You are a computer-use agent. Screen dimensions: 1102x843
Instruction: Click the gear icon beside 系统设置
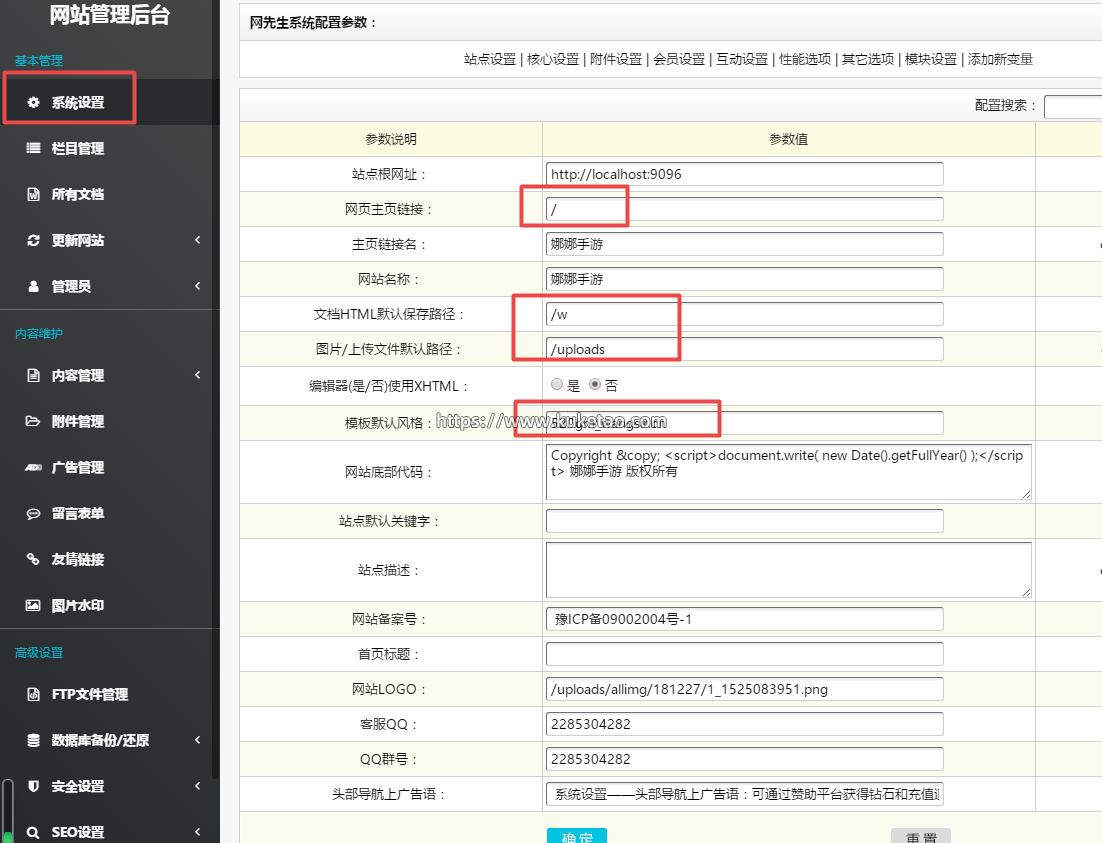click(x=33, y=103)
